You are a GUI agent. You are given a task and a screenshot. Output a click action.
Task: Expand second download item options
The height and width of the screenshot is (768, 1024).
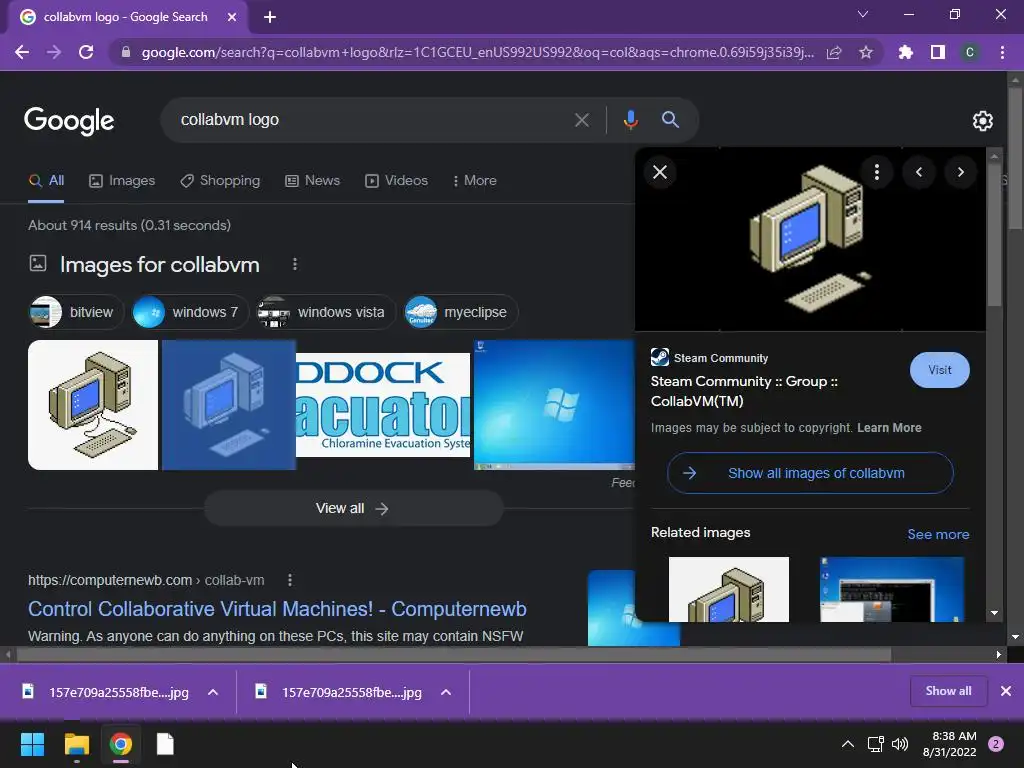446,692
